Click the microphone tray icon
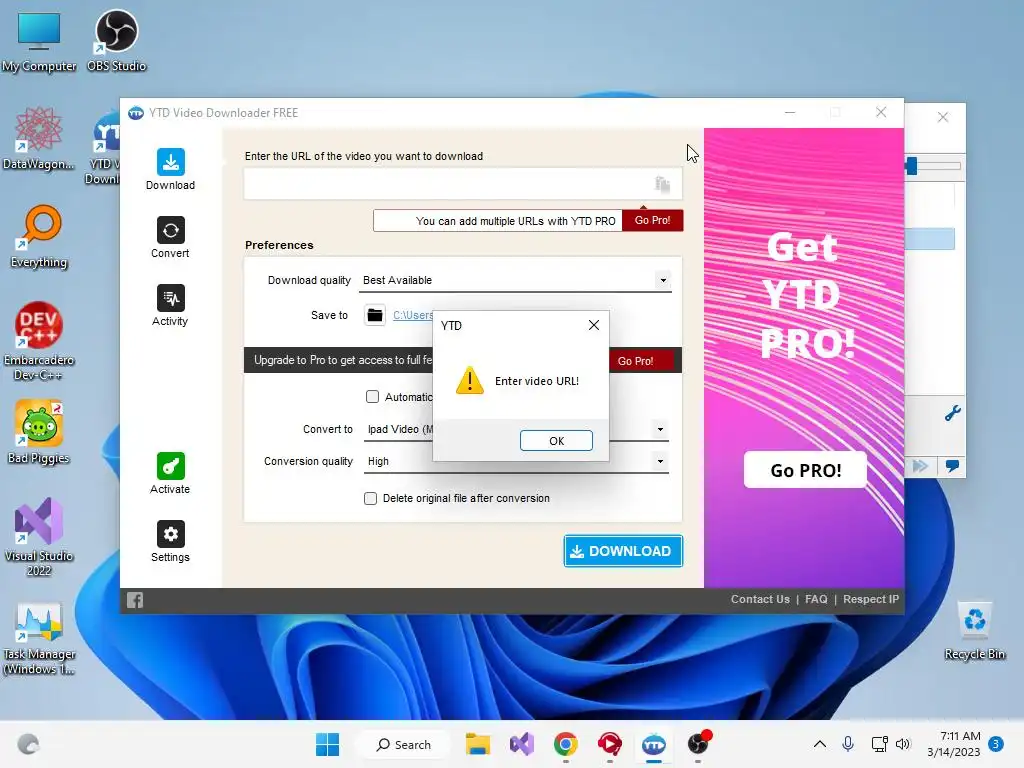The width and height of the screenshot is (1024, 768). point(848,744)
